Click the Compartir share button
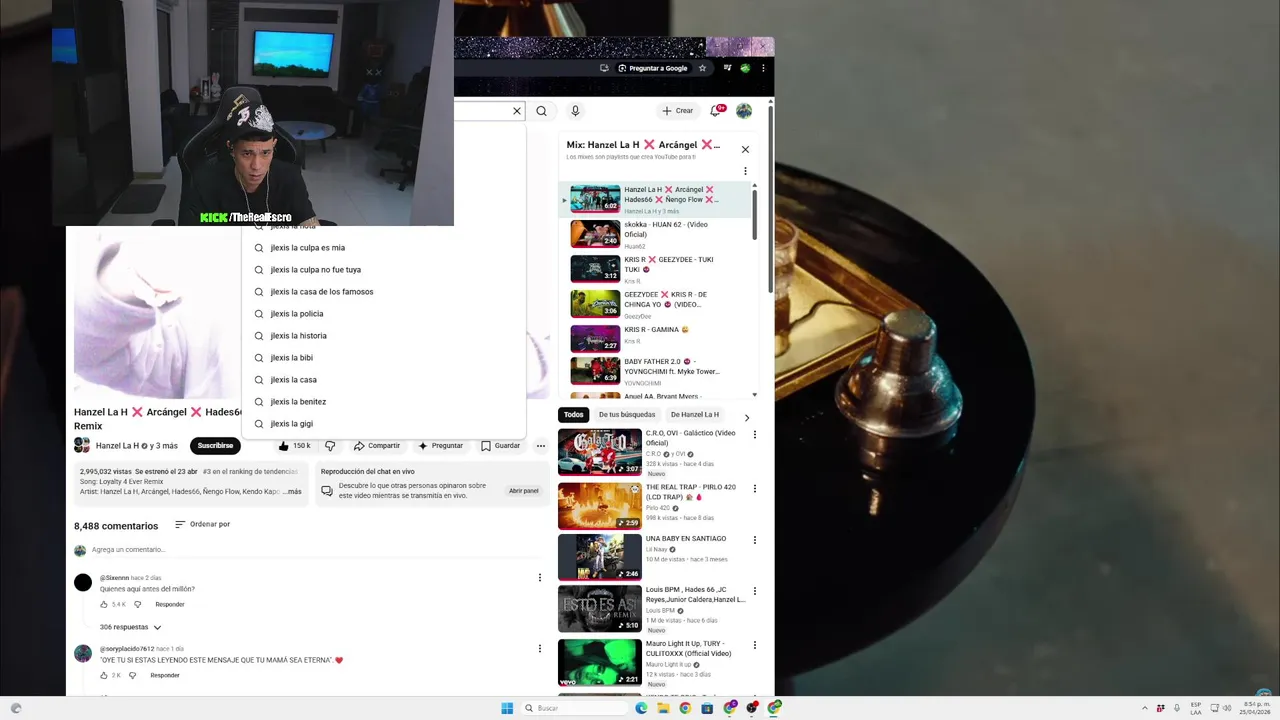 pos(377,446)
